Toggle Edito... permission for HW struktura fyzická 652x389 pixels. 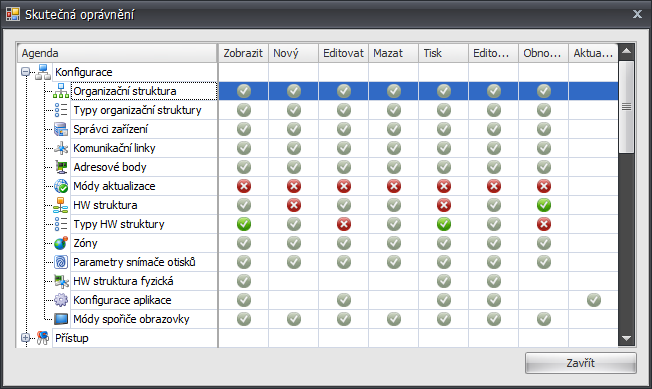click(x=494, y=281)
